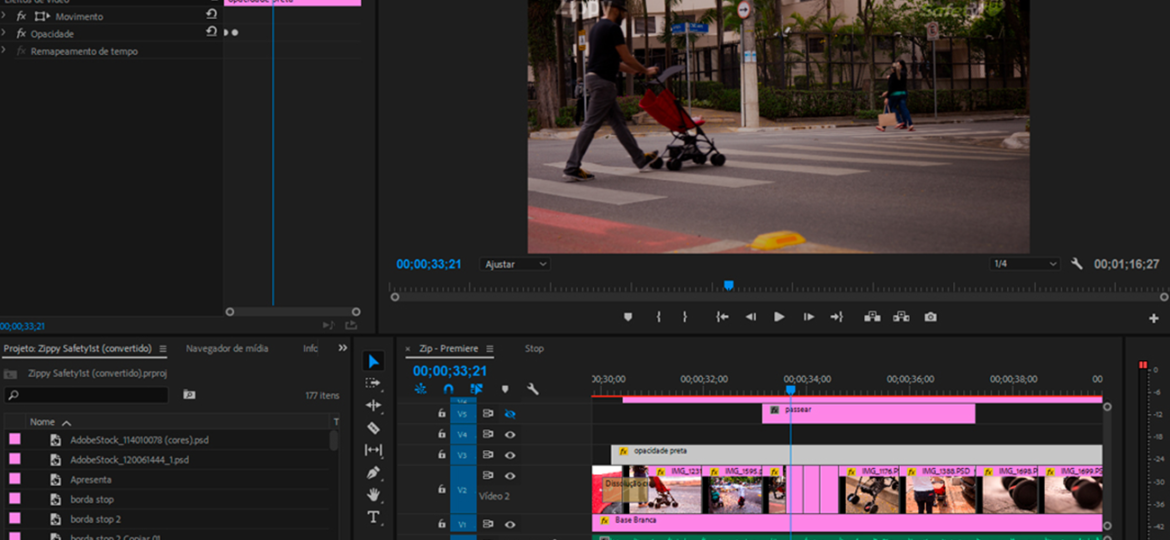
Task: Select the Razor tool in the toolbar
Action: click(x=373, y=428)
